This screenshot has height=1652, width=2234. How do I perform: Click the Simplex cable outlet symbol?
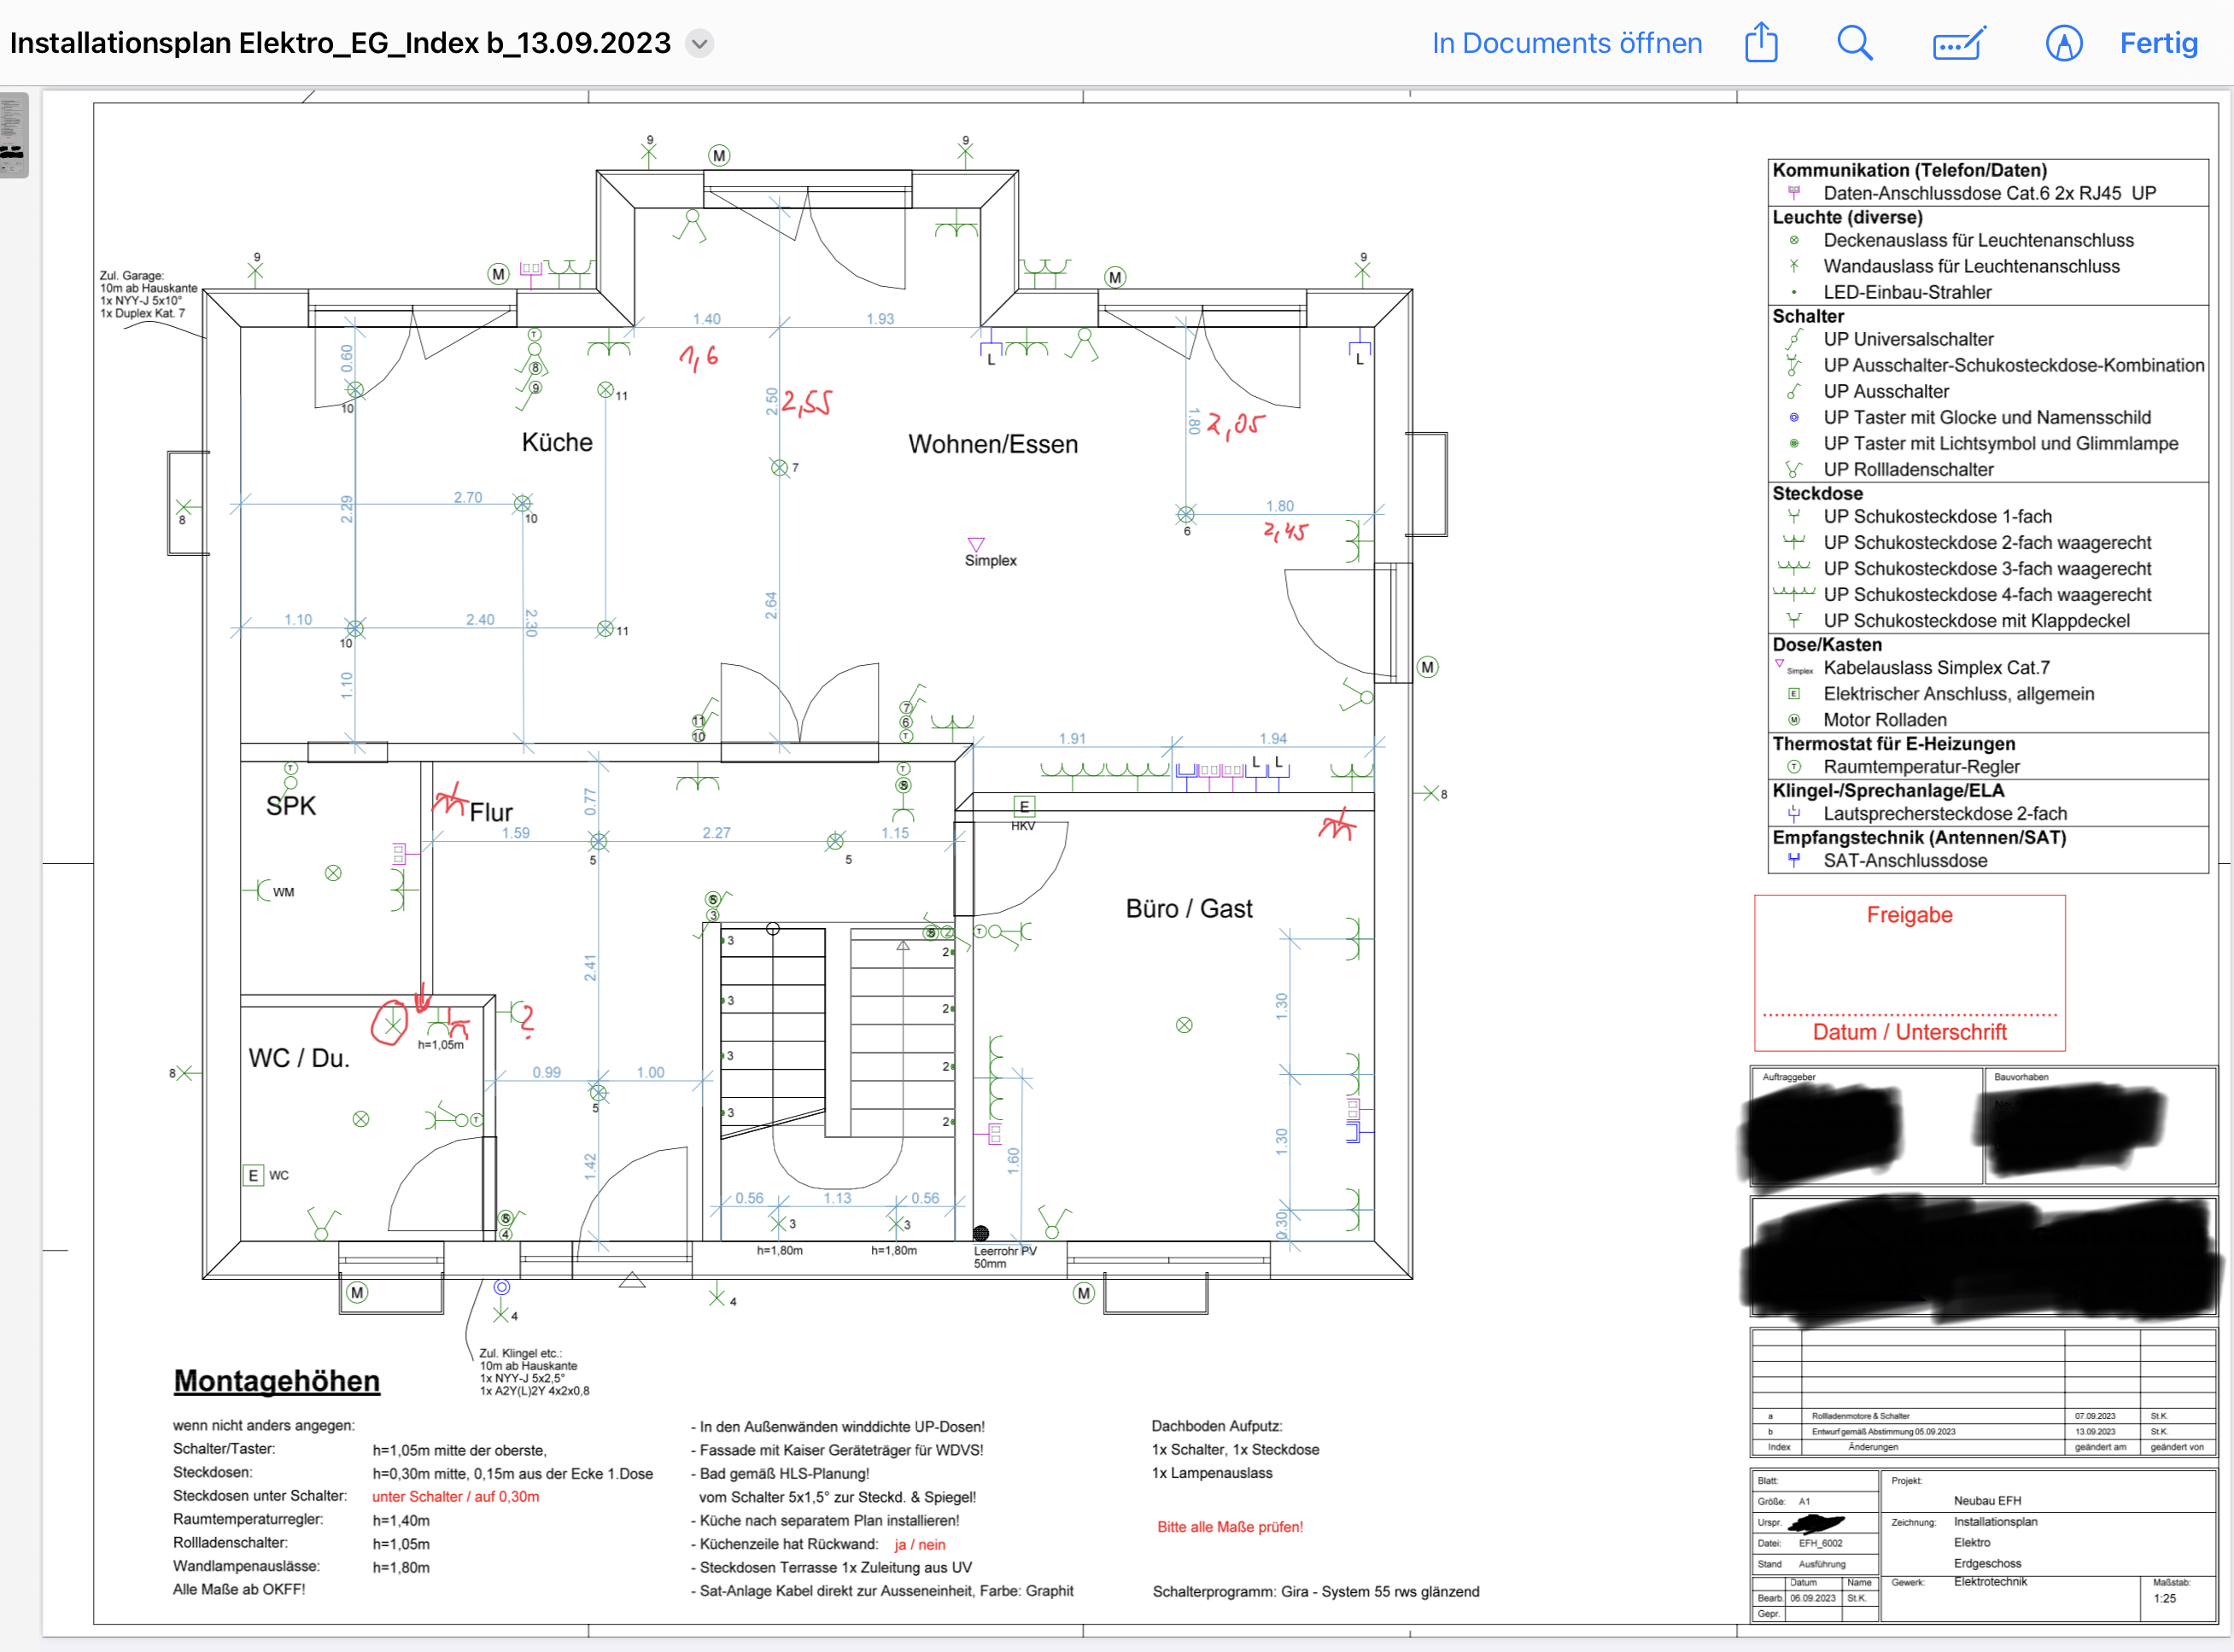(976, 544)
